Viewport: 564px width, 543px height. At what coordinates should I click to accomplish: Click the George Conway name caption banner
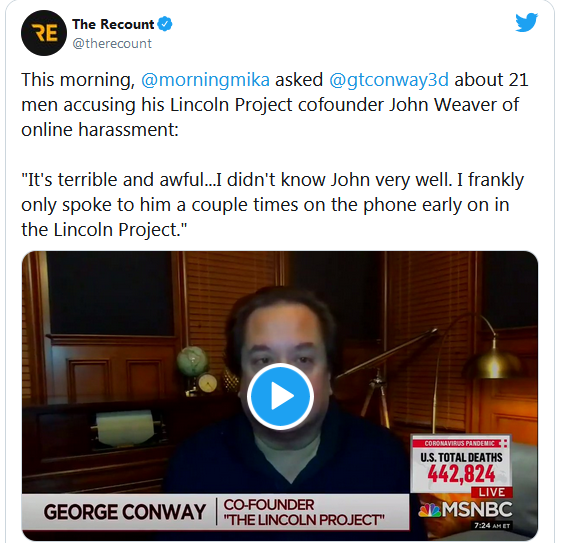(x=124, y=512)
